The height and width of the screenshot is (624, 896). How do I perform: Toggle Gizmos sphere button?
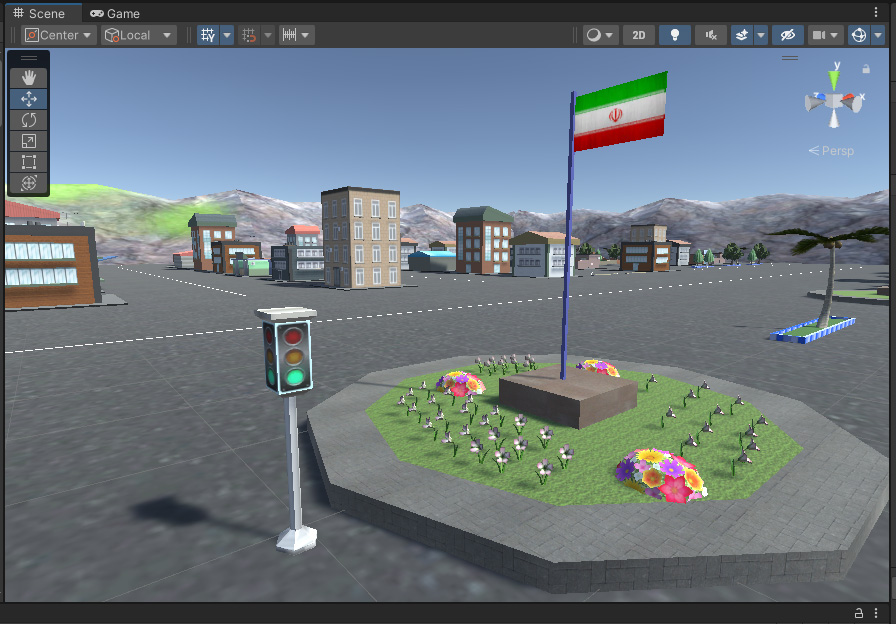[859, 35]
